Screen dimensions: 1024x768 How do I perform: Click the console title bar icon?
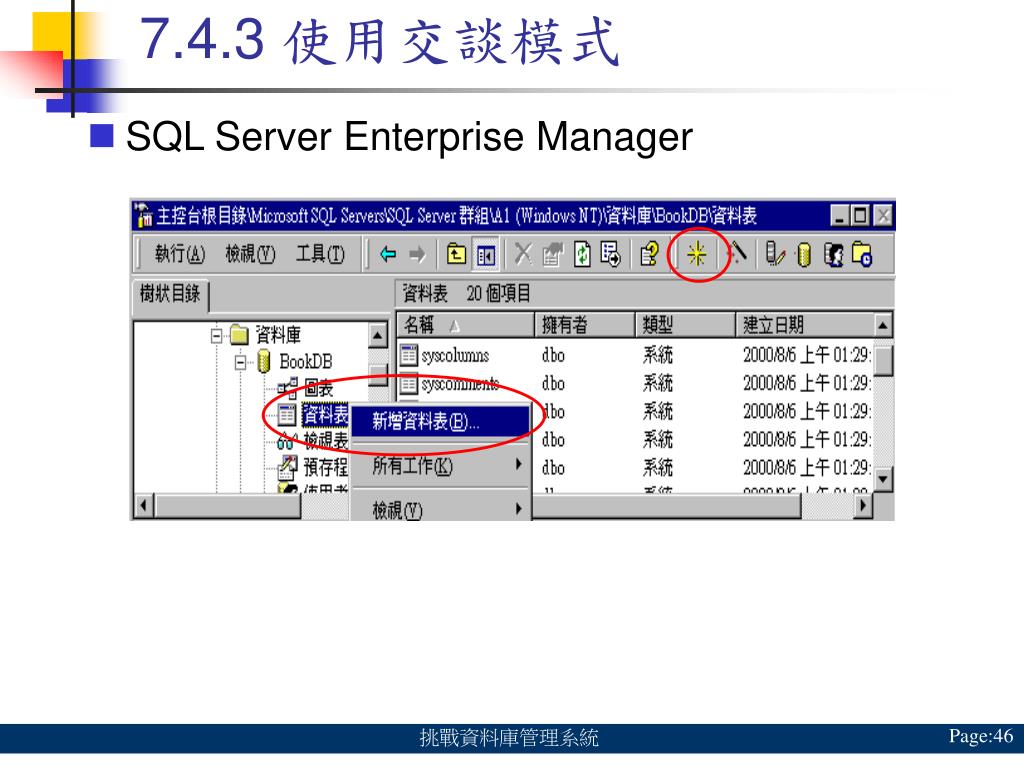click(143, 216)
